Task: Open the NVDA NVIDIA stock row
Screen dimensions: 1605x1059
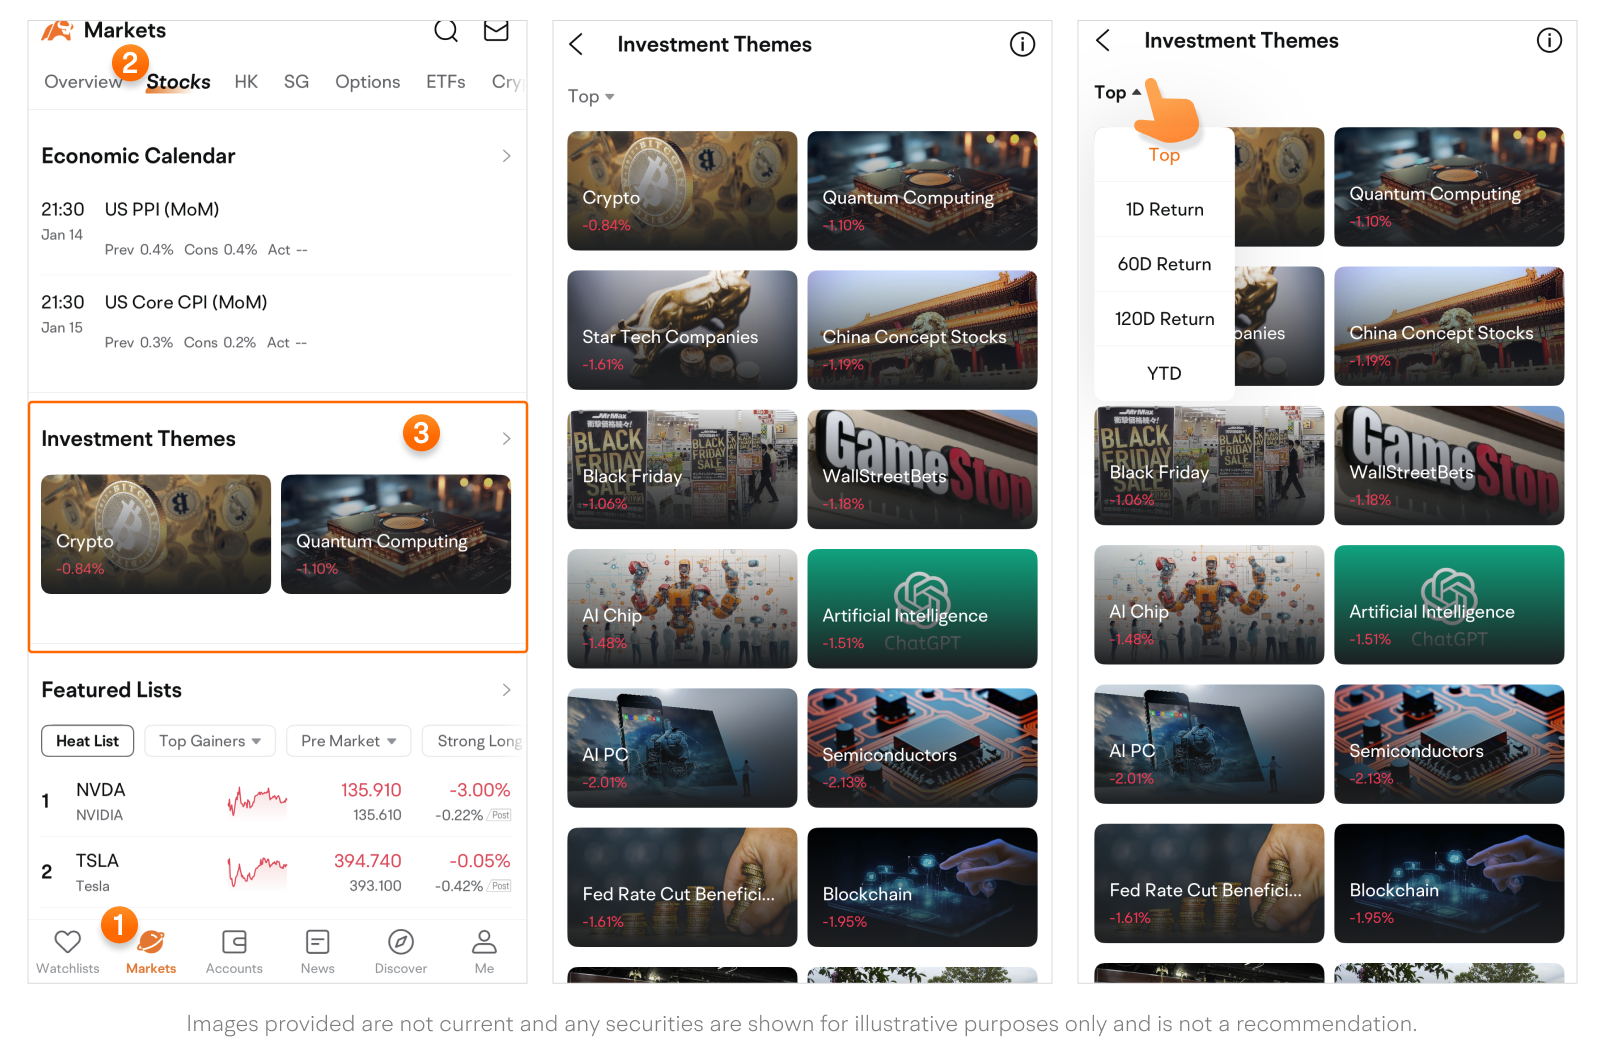Action: click(x=277, y=801)
